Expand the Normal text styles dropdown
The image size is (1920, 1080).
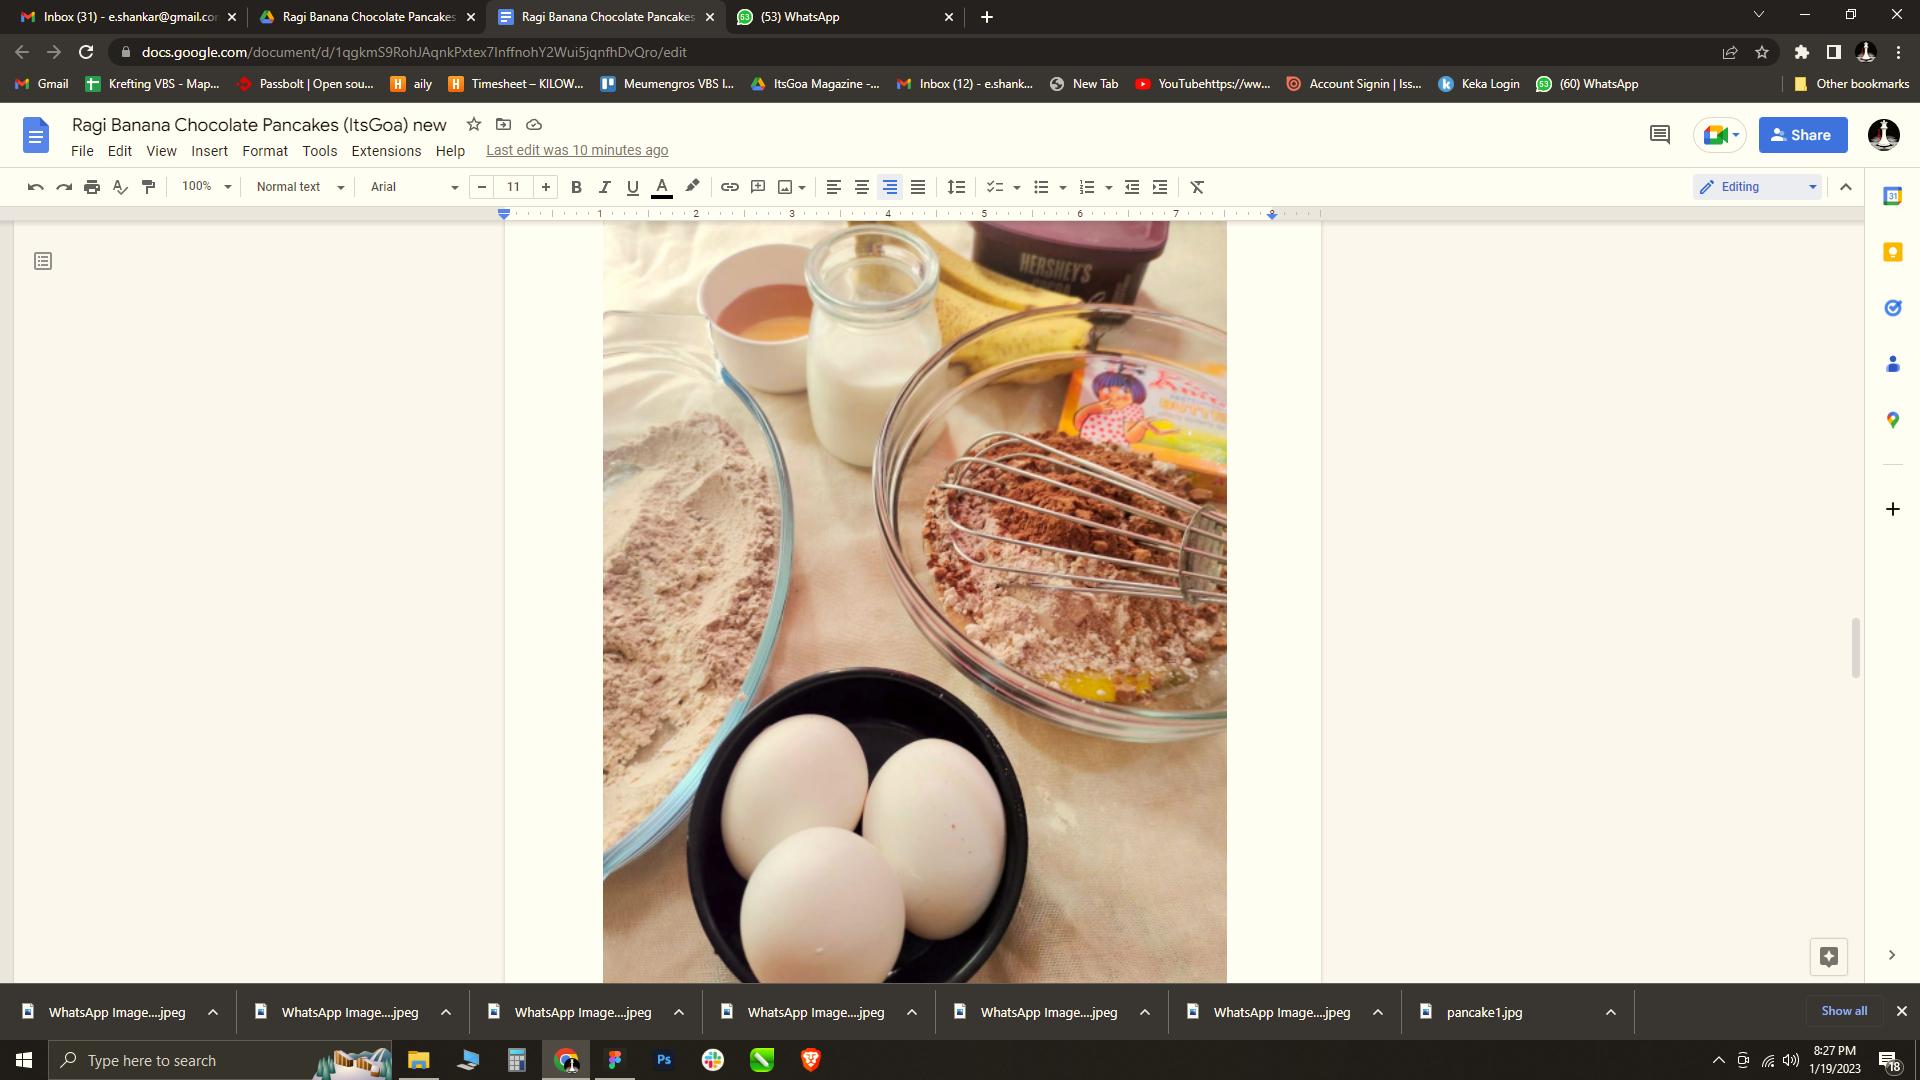299,187
